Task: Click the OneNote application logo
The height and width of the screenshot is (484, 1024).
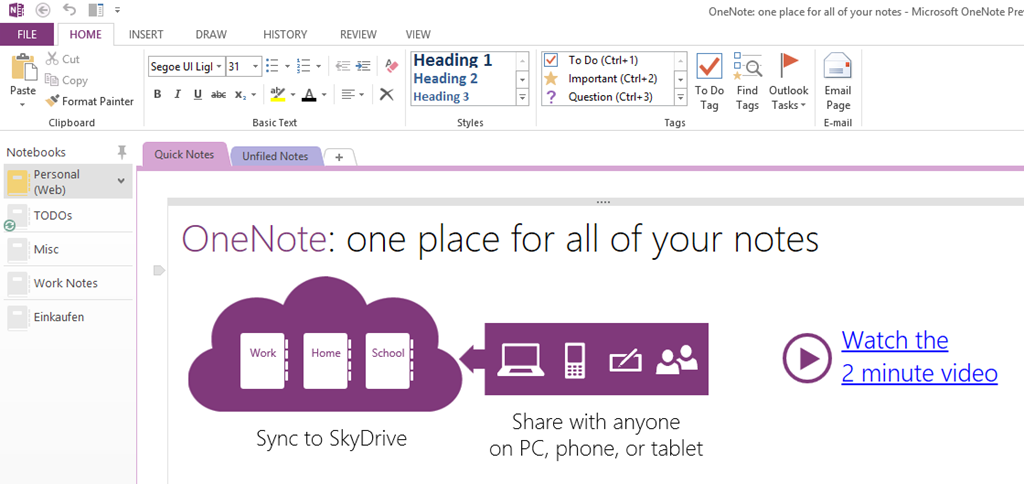Action: [x=16, y=10]
